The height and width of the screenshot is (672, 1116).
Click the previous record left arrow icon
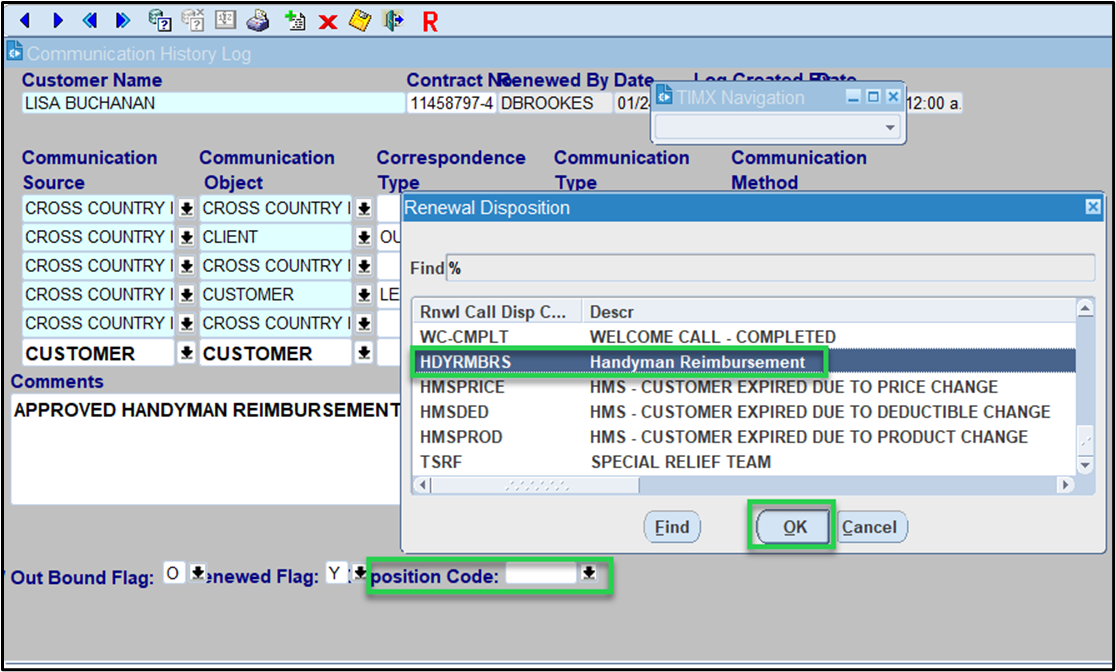tap(25, 20)
